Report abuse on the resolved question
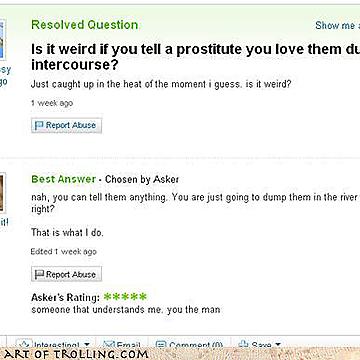 point(66,126)
